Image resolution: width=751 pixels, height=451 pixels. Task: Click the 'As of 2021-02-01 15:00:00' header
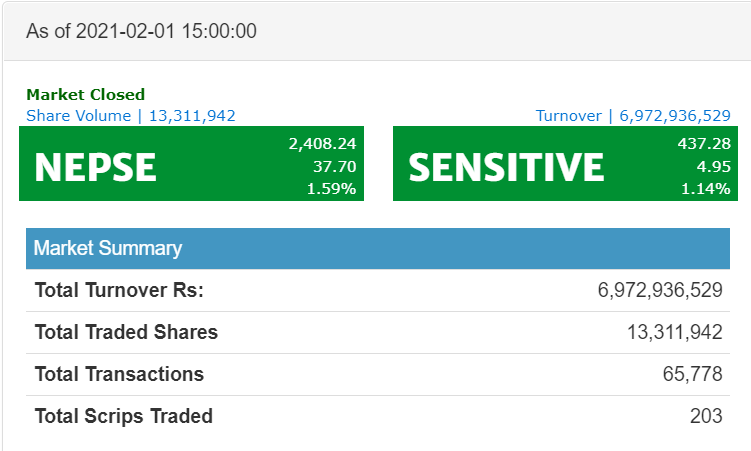coord(141,31)
